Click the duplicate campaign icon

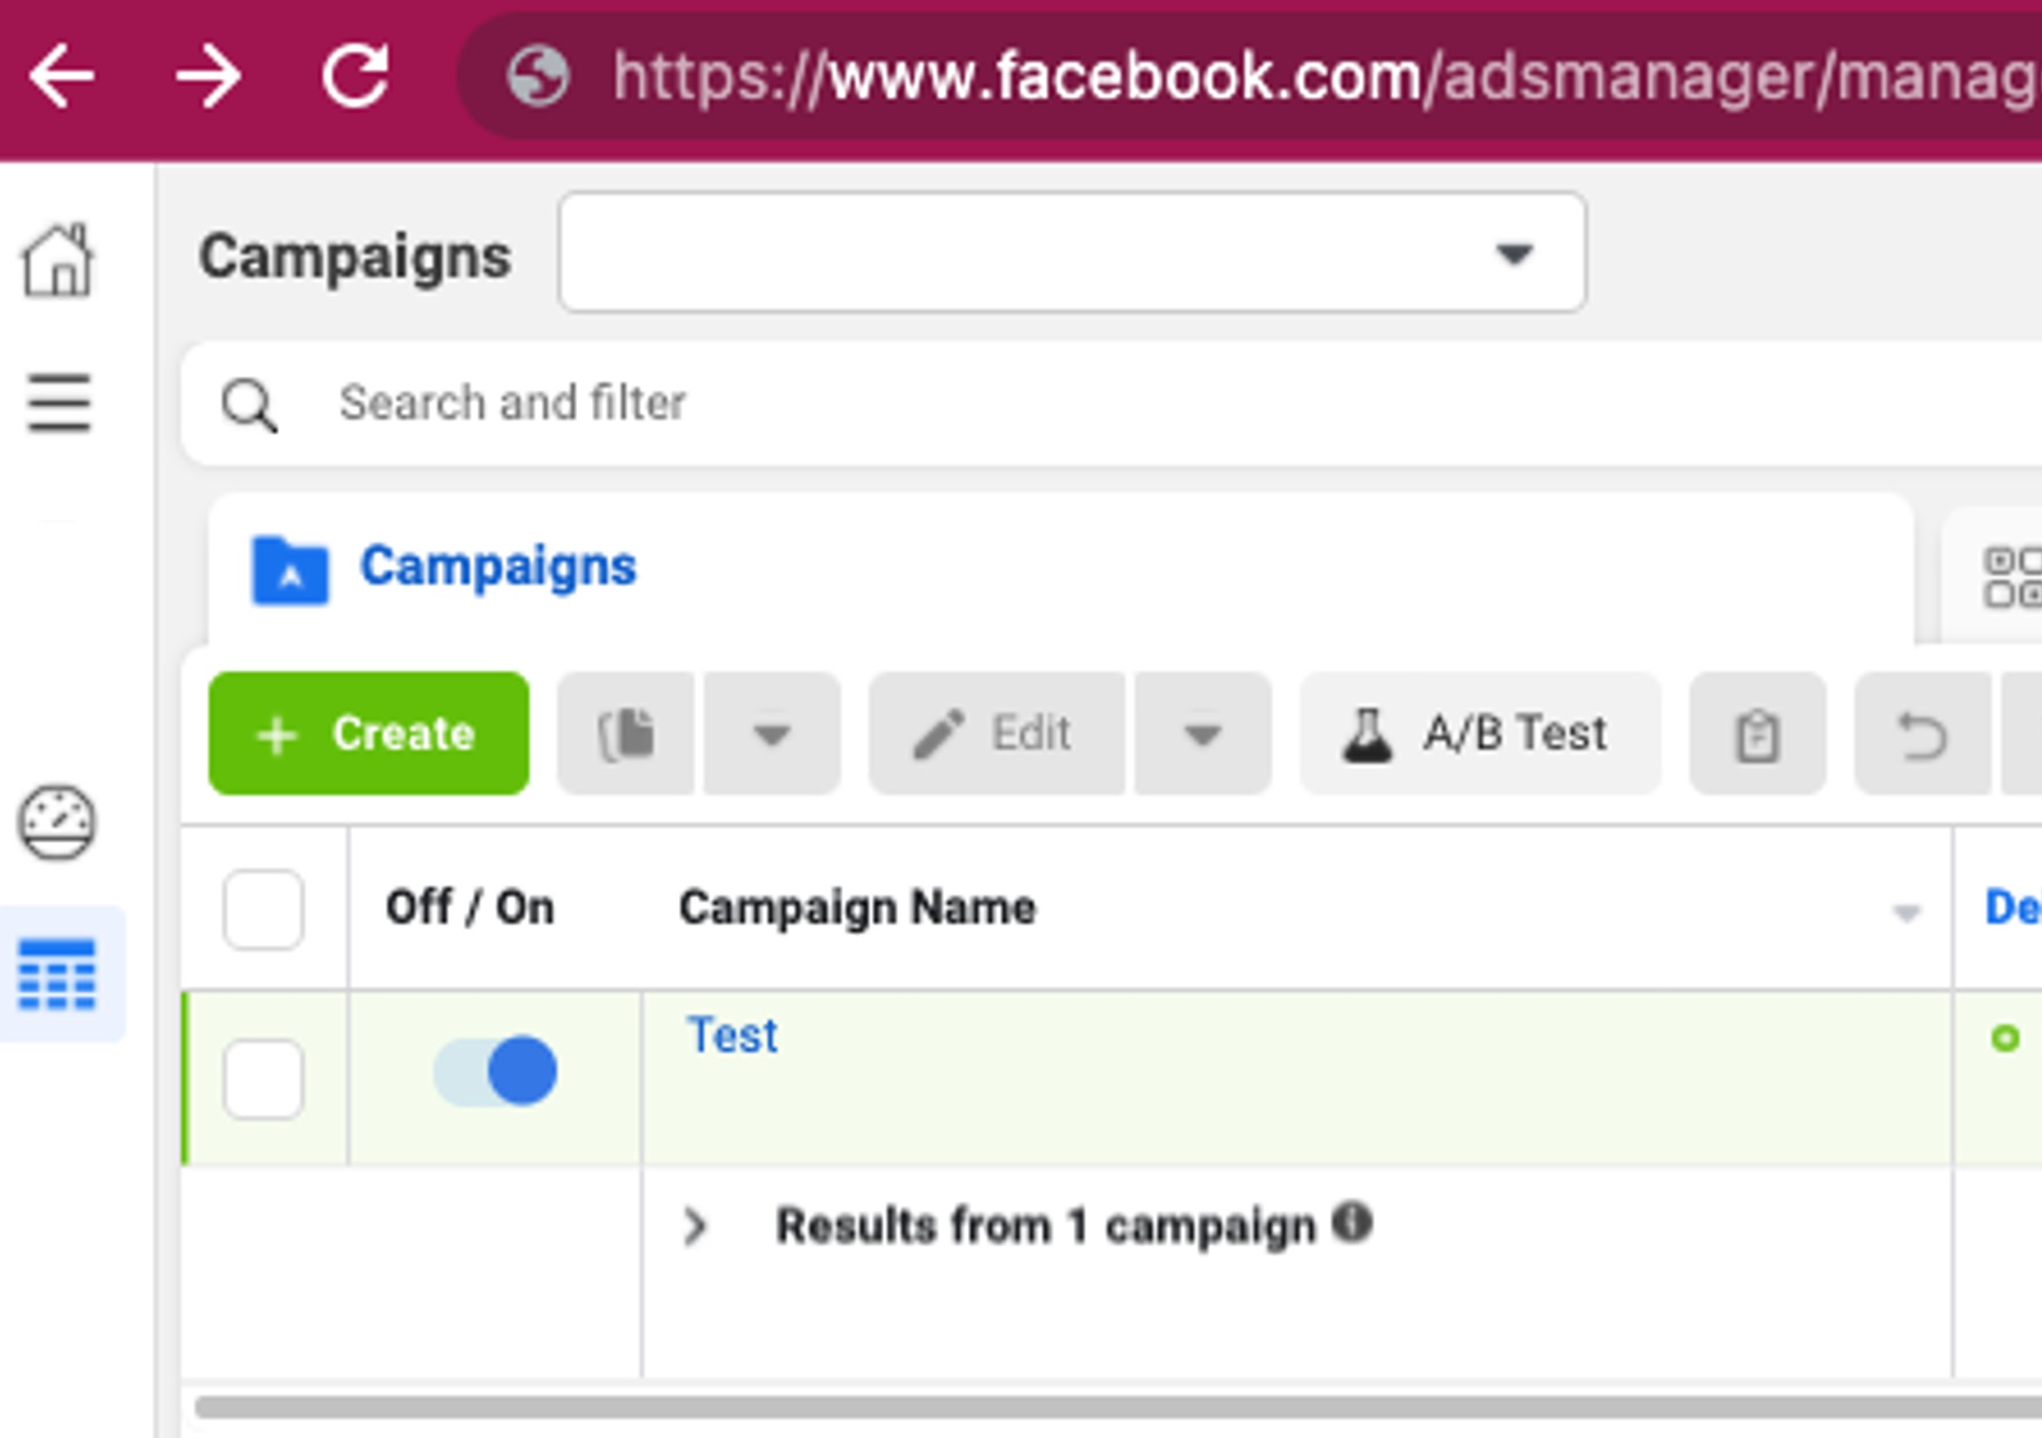626,734
